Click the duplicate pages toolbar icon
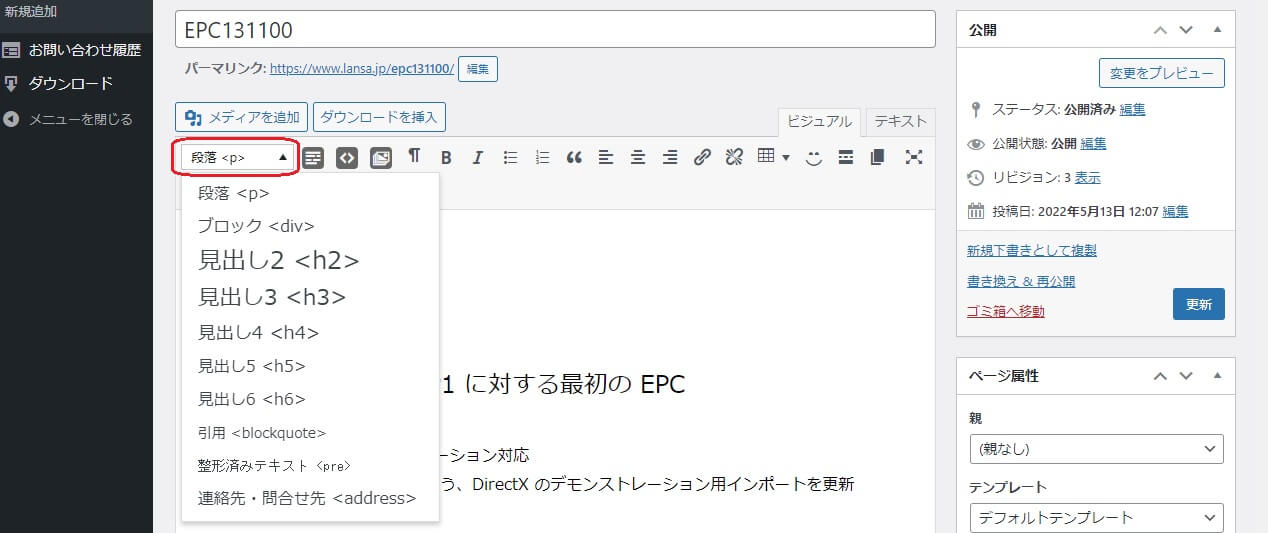The image size is (1268, 533). click(878, 157)
